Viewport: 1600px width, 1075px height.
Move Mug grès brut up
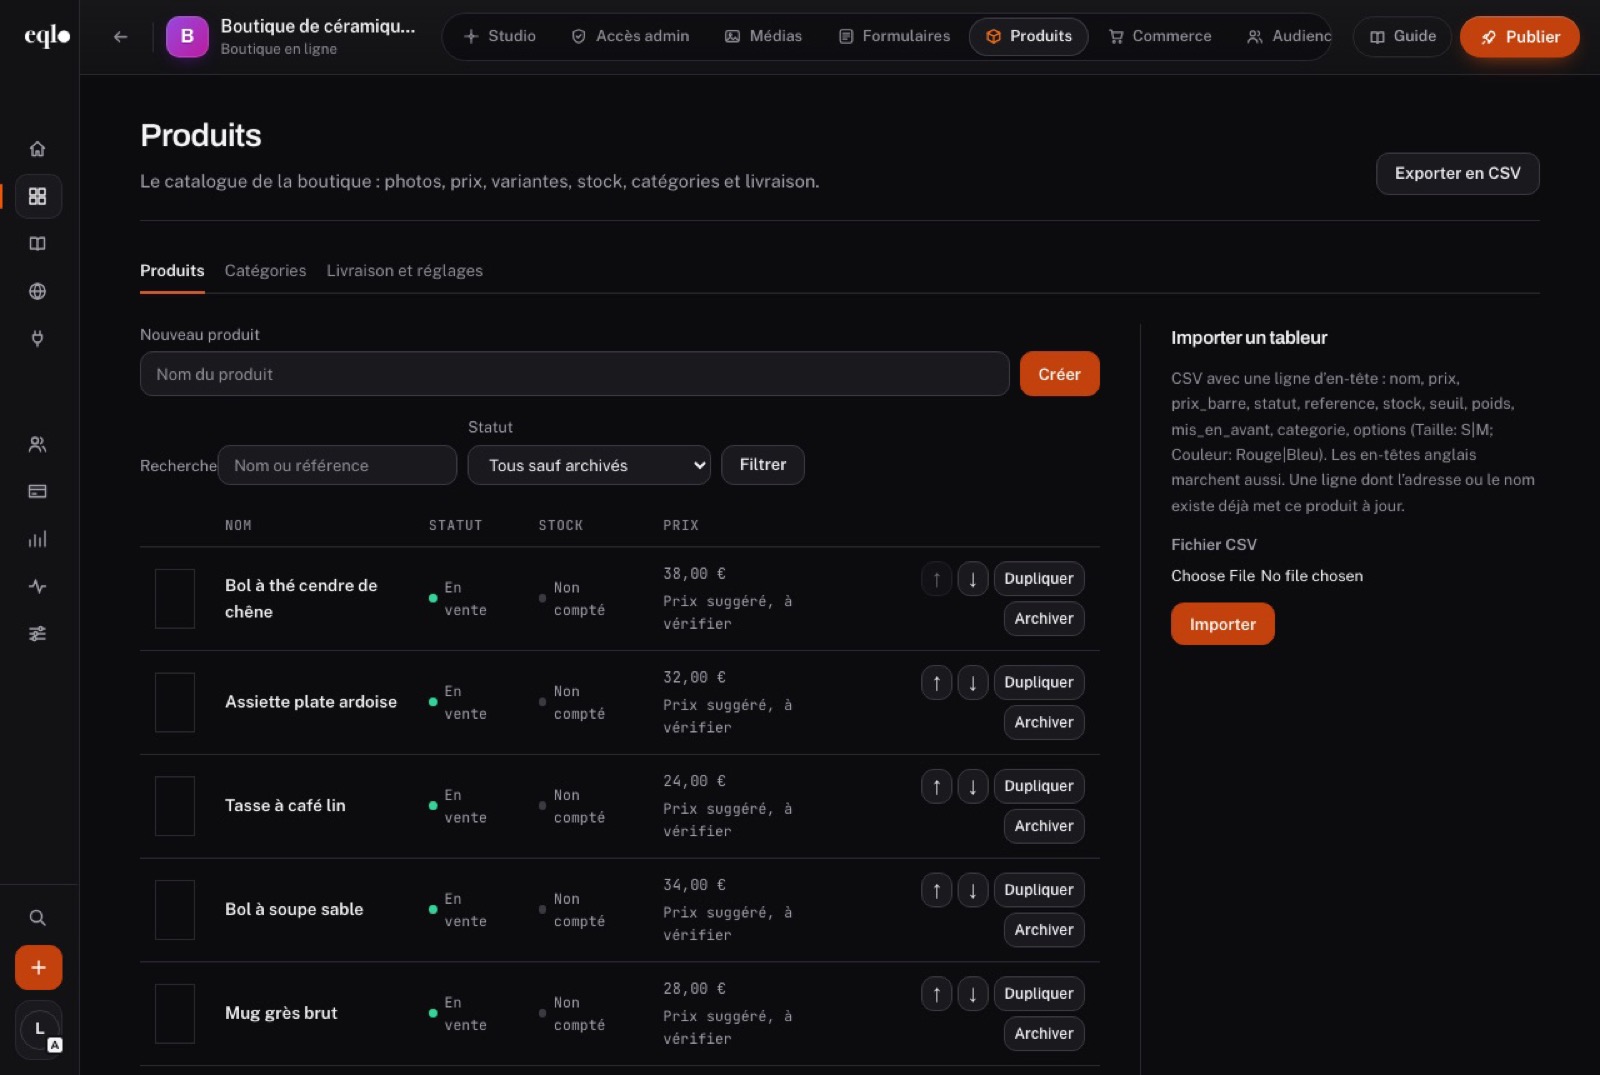click(936, 994)
